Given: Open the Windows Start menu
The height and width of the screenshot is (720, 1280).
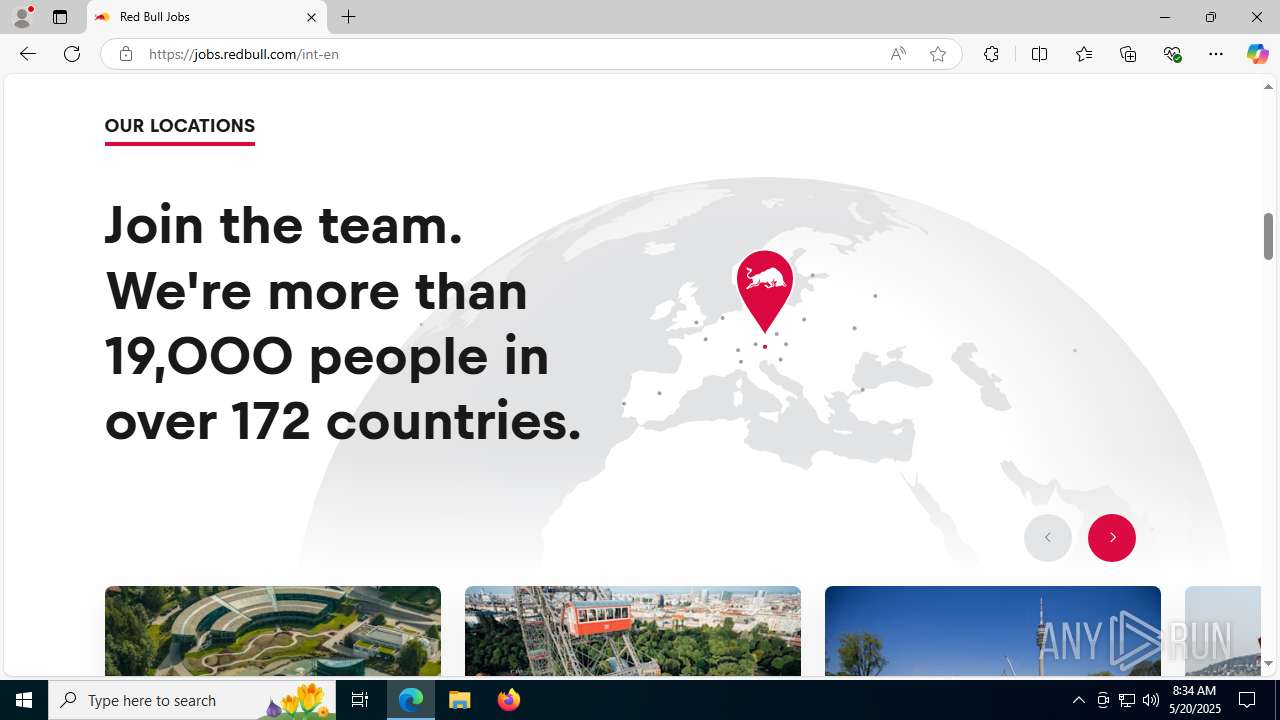Looking at the screenshot, I should click(x=24, y=700).
